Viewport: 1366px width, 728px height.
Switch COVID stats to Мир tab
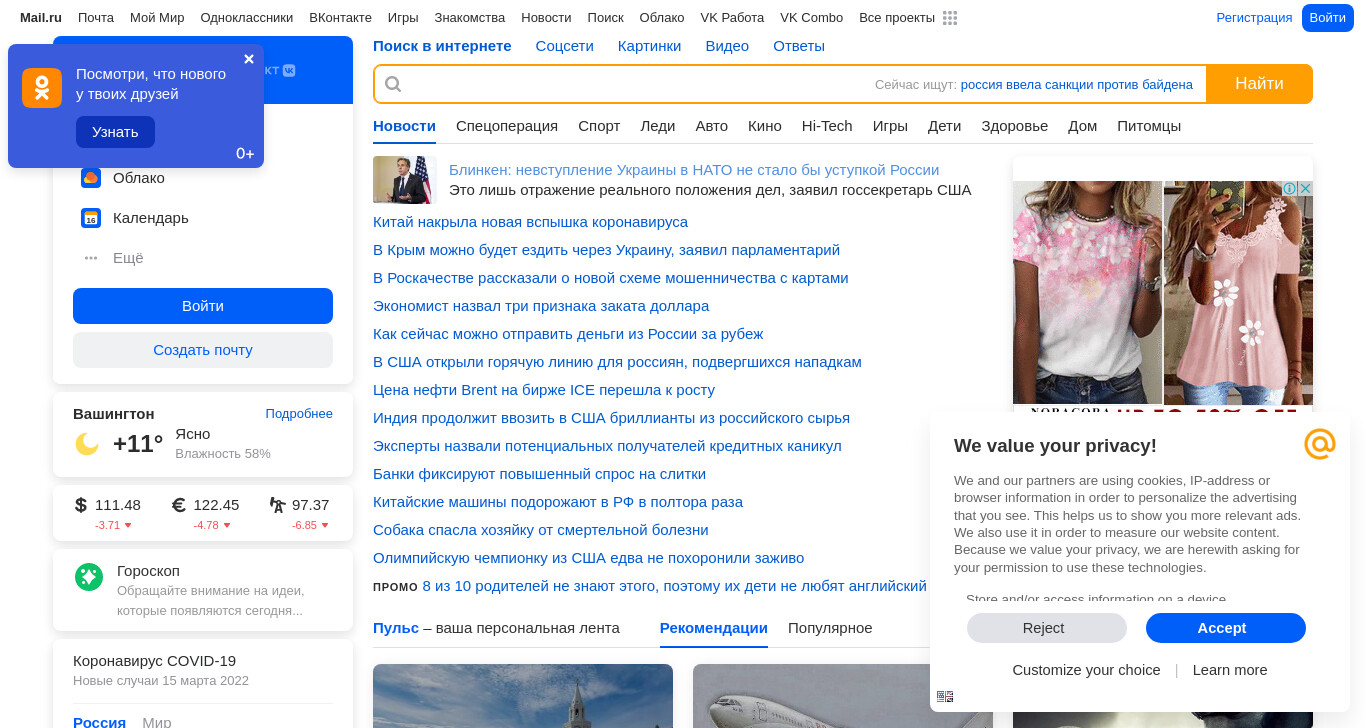157,721
